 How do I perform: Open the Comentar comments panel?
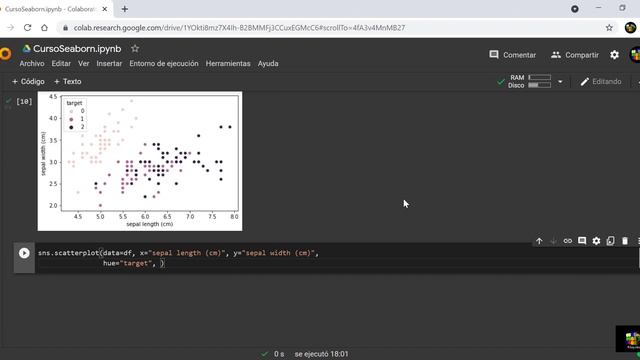pyautogui.click(x=513, y=55)
